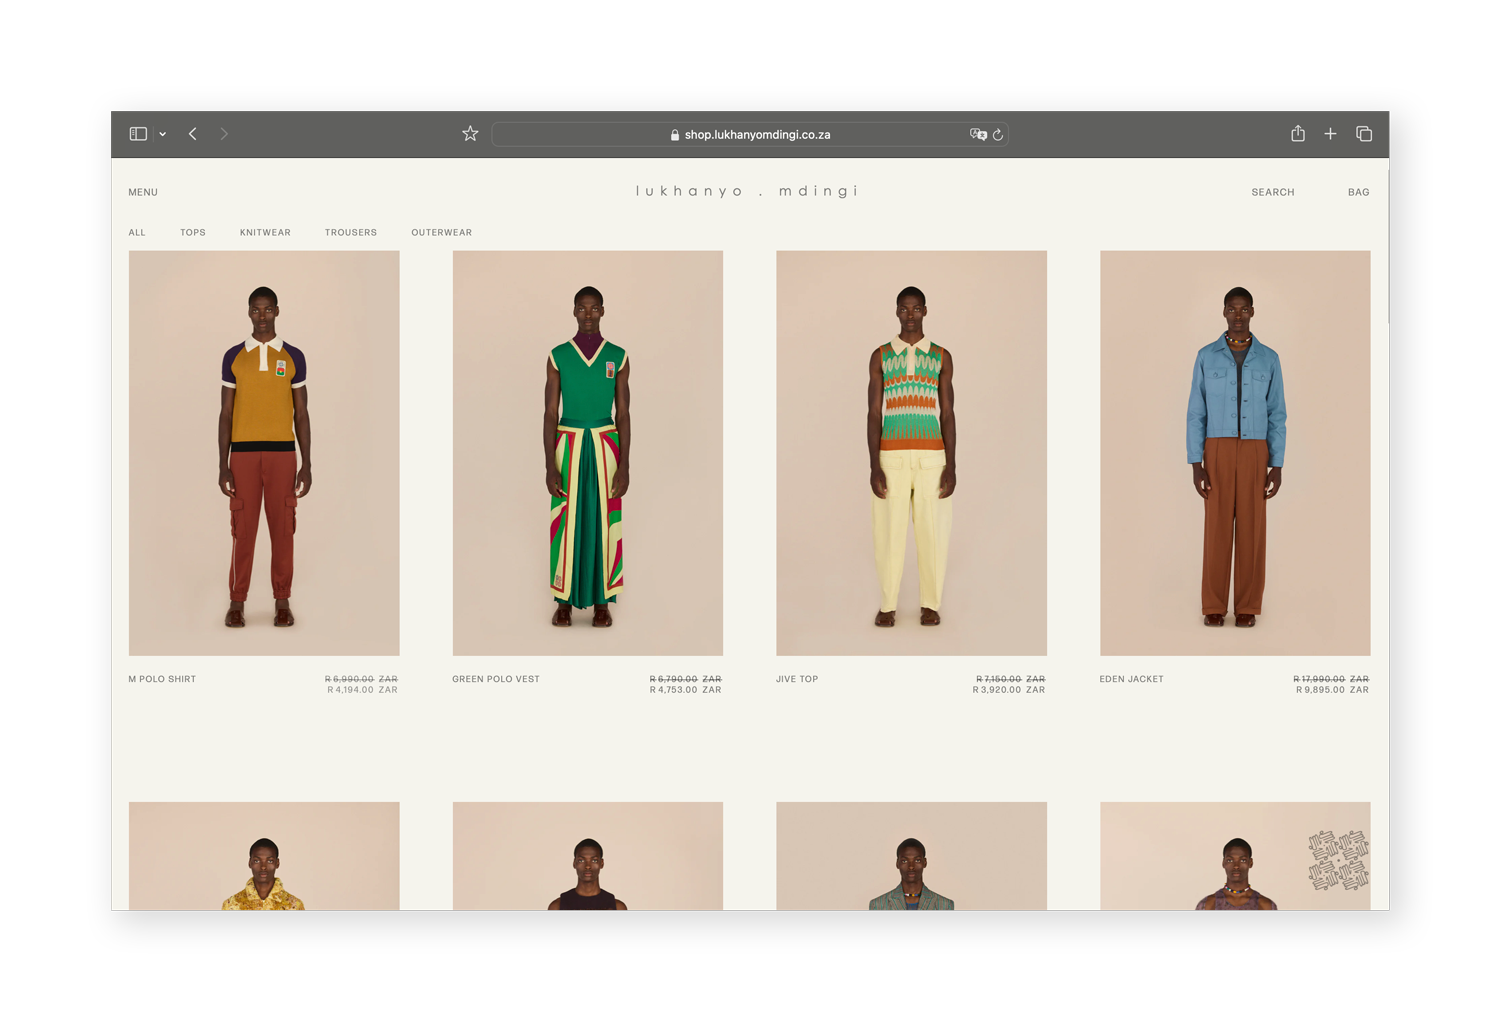Image resolution: width=1500 pixels, height=1021 pixels.
Task: Click the translate icon in the address bar
Action: point(978,134)
